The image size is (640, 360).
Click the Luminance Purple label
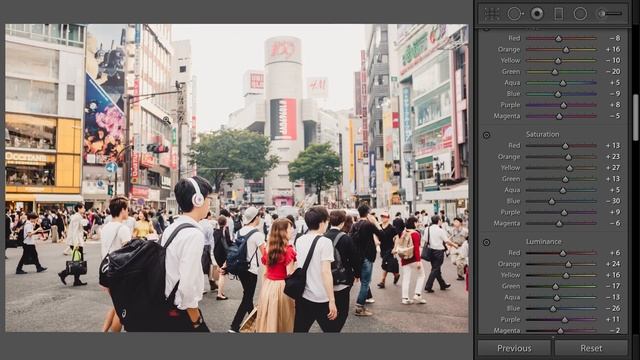pos(510,320)
